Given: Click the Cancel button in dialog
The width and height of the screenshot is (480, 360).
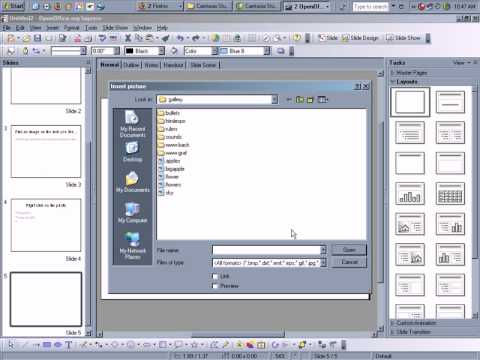Looking at the screenshot, I should [349, 262].
